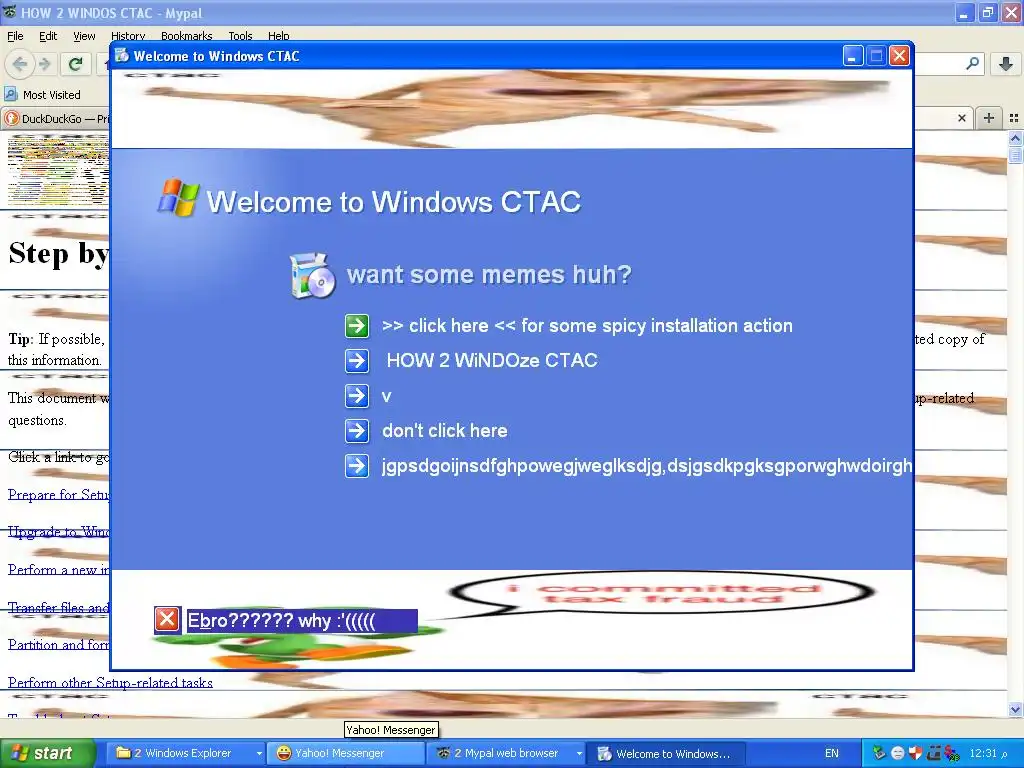This screenshot has width=1024, height=768.
Task: Click the blue arrow beside don't click here
Action: coord(357,430)
